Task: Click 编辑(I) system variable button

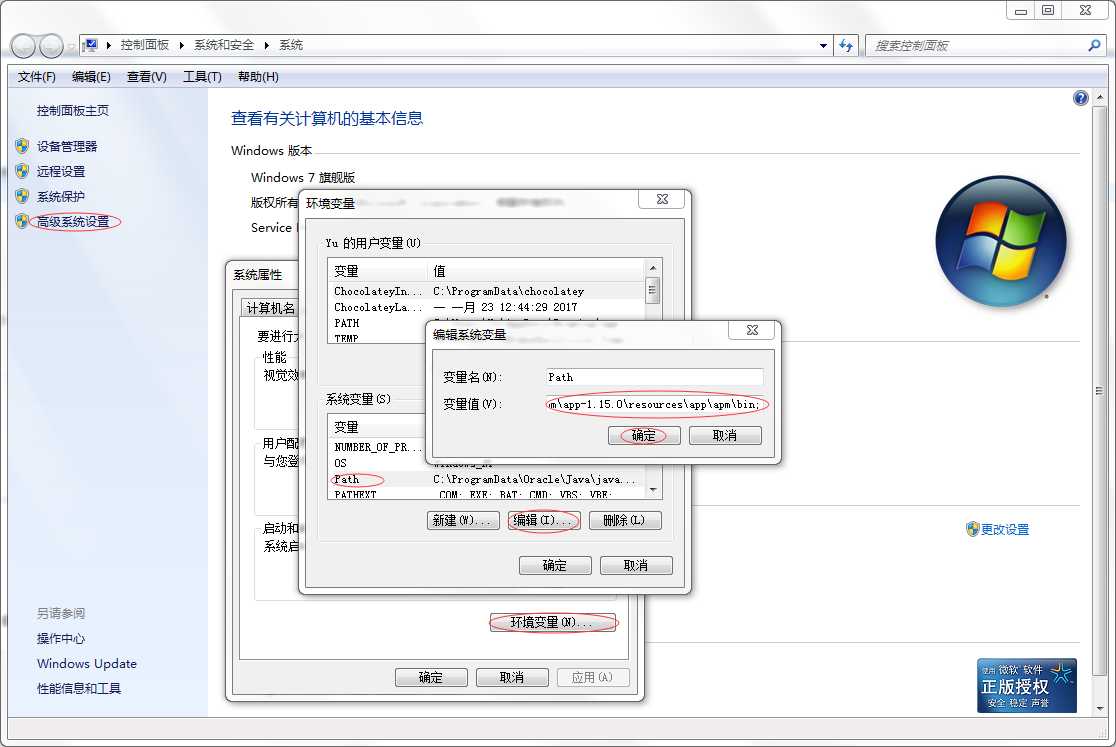Action: (544, 520)
